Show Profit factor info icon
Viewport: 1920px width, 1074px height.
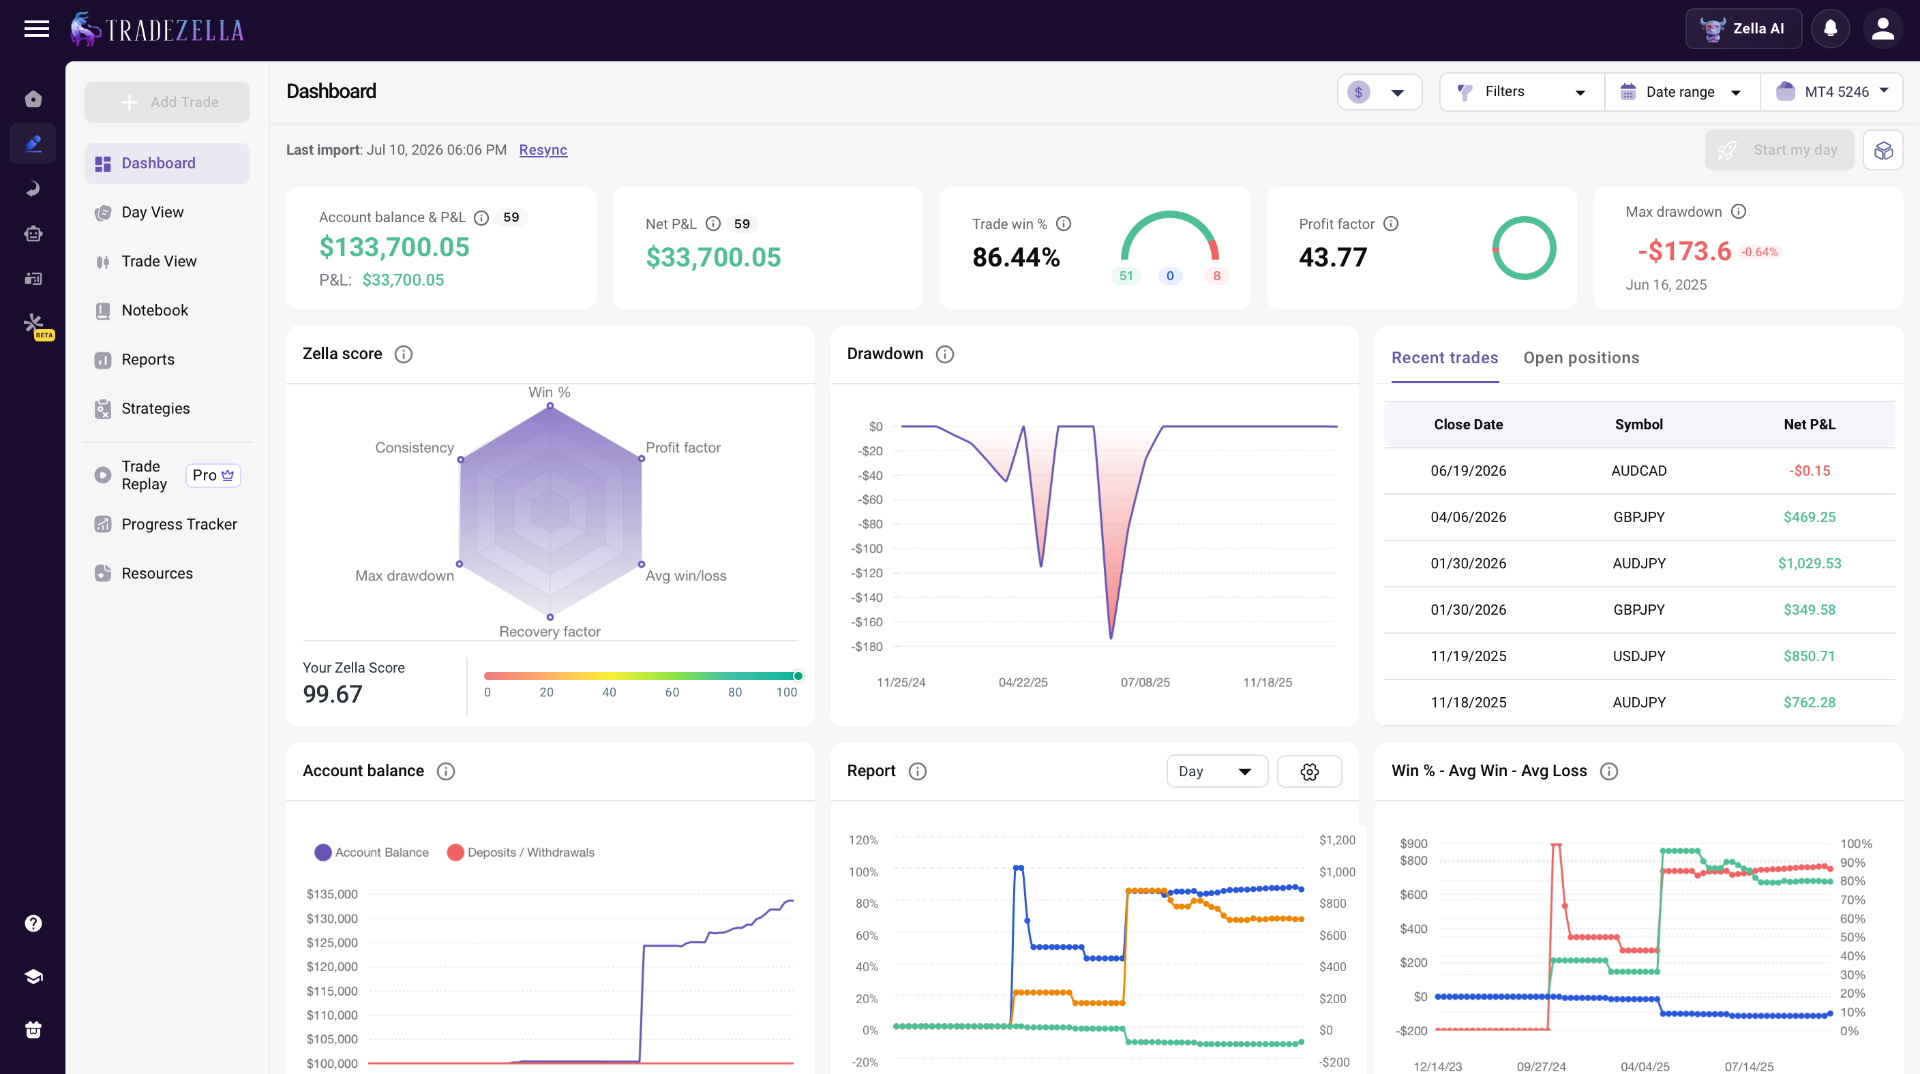click(x=1391, y=224)
